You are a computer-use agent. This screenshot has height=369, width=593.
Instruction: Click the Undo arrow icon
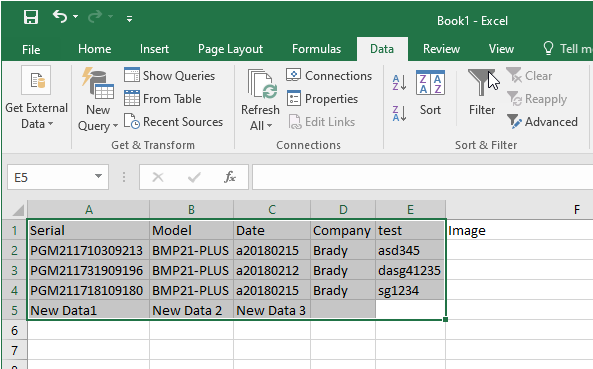tap(60, 17)
